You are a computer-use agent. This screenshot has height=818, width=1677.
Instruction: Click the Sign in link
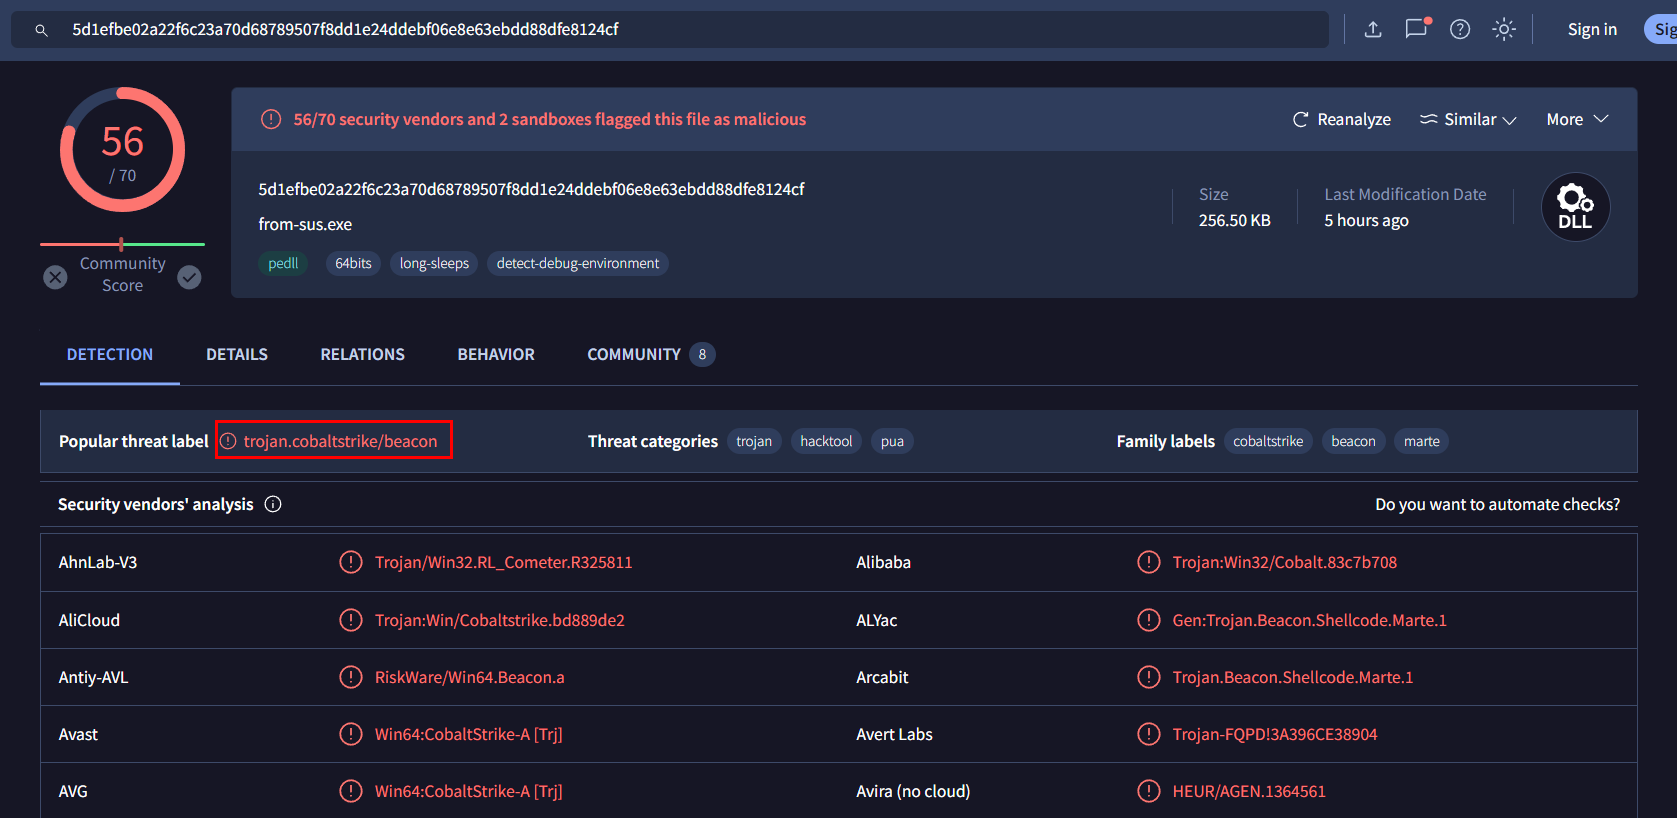(1592, 30)
